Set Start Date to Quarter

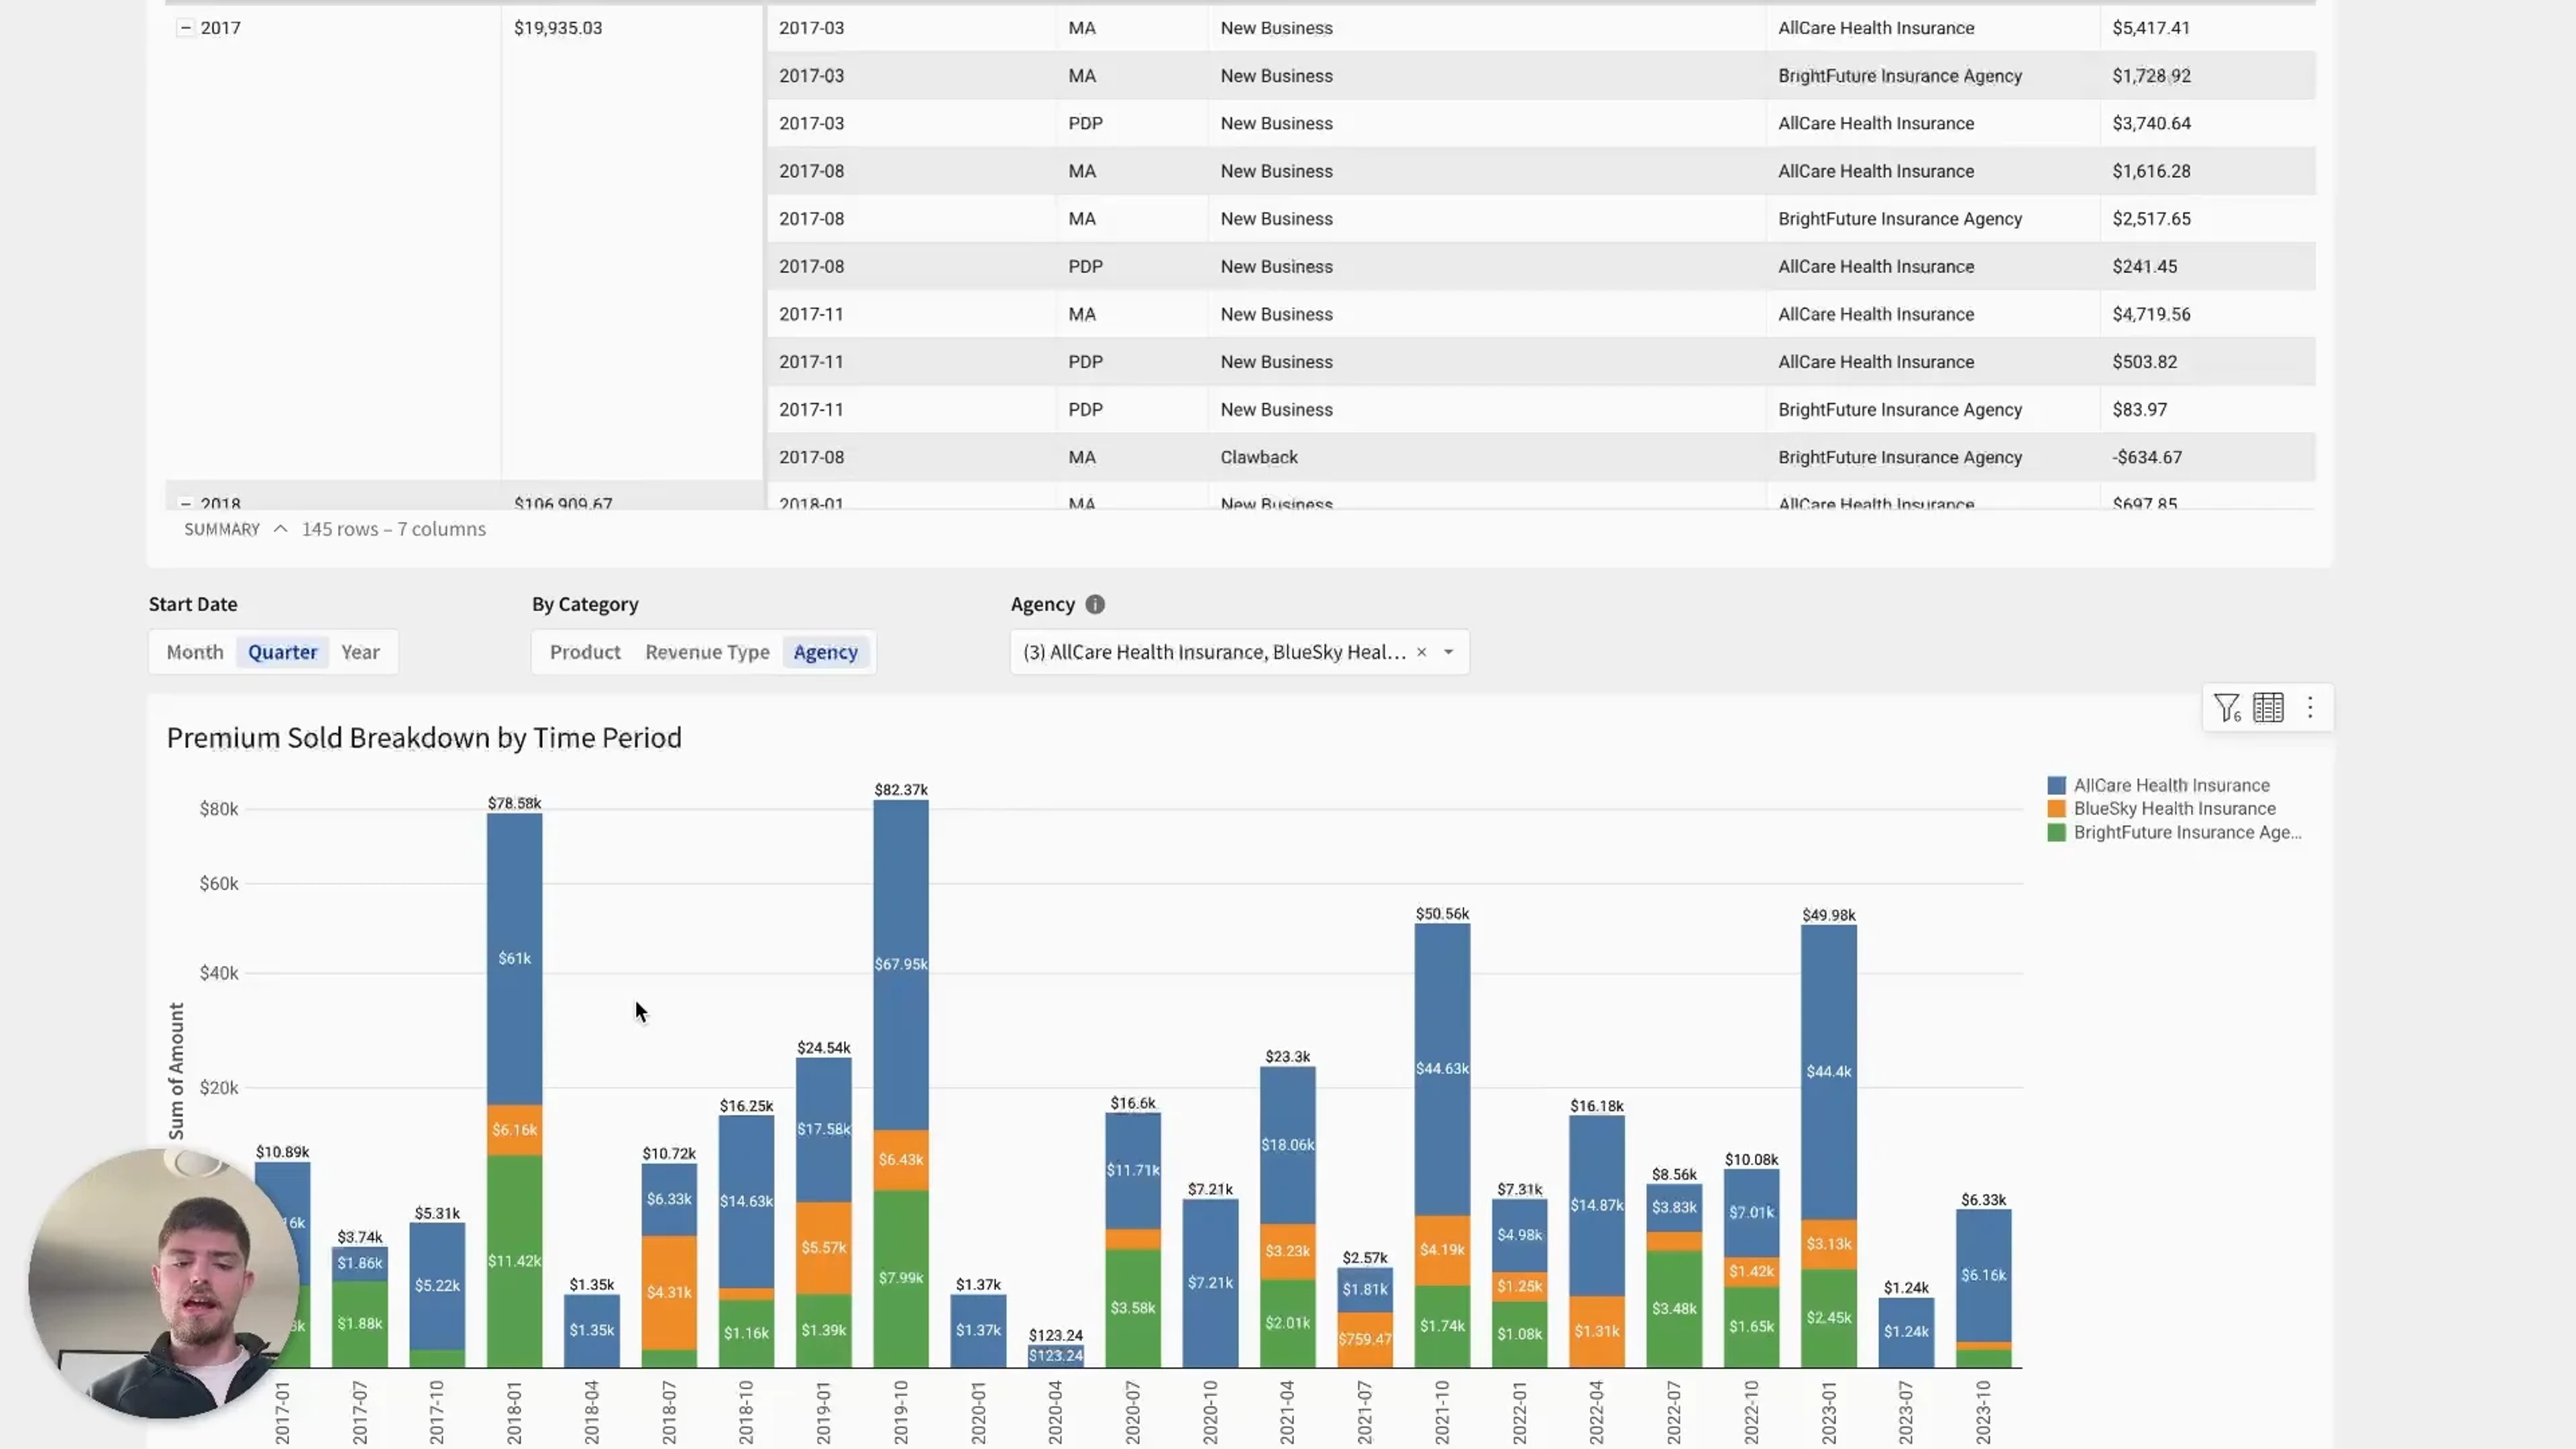point(282,652)
